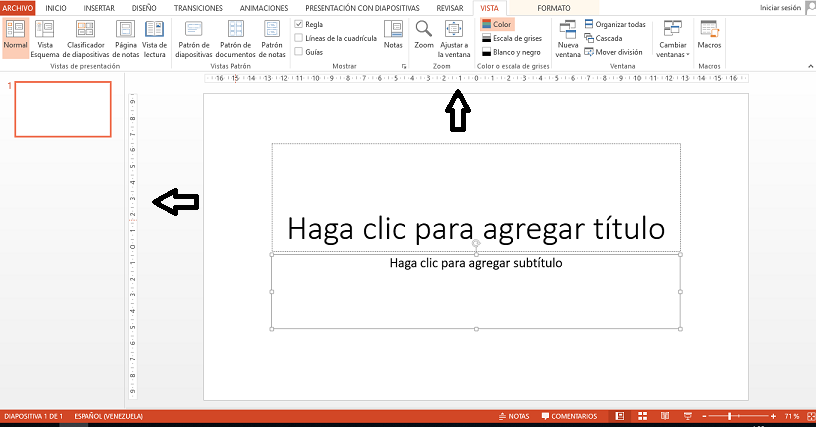Image resolution: width=816 pixels, height=427 pixels.
Task: Click Patrón de diapositivas icon
Action: click(193, 31)
